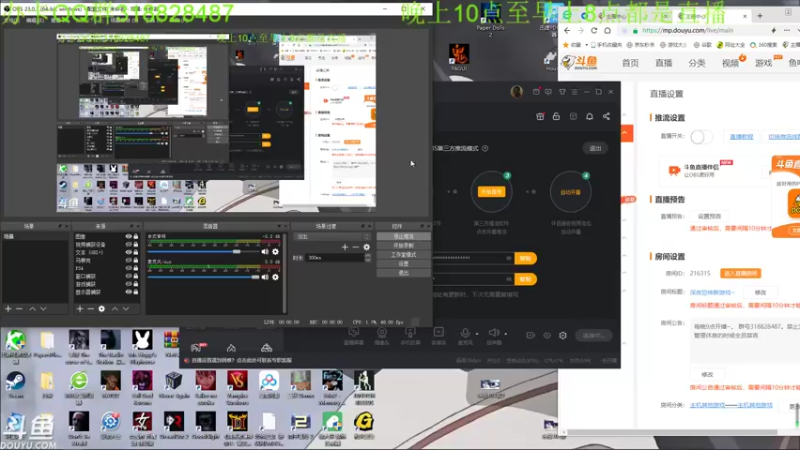This screenshot has width=800, height=450.
Task: Click the lock icon in Douyu tool header
Action: point(556,116)
